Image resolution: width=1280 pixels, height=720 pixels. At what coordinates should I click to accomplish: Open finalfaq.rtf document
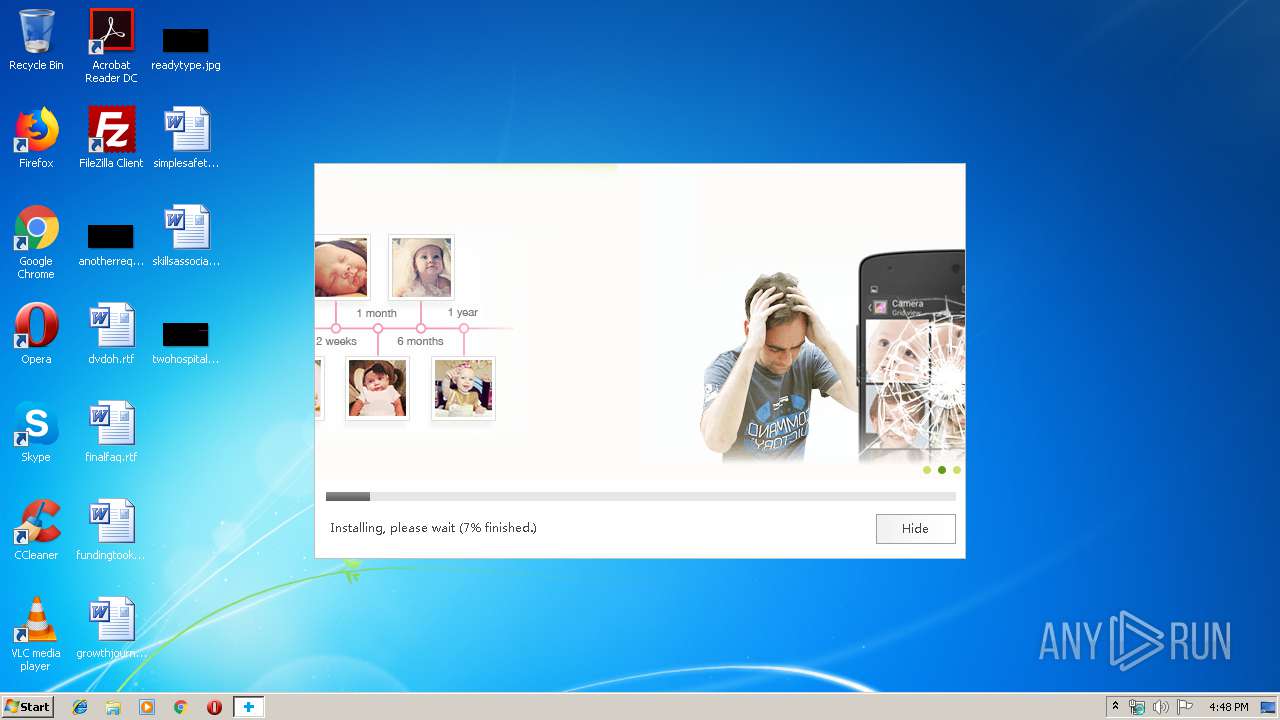111,432
